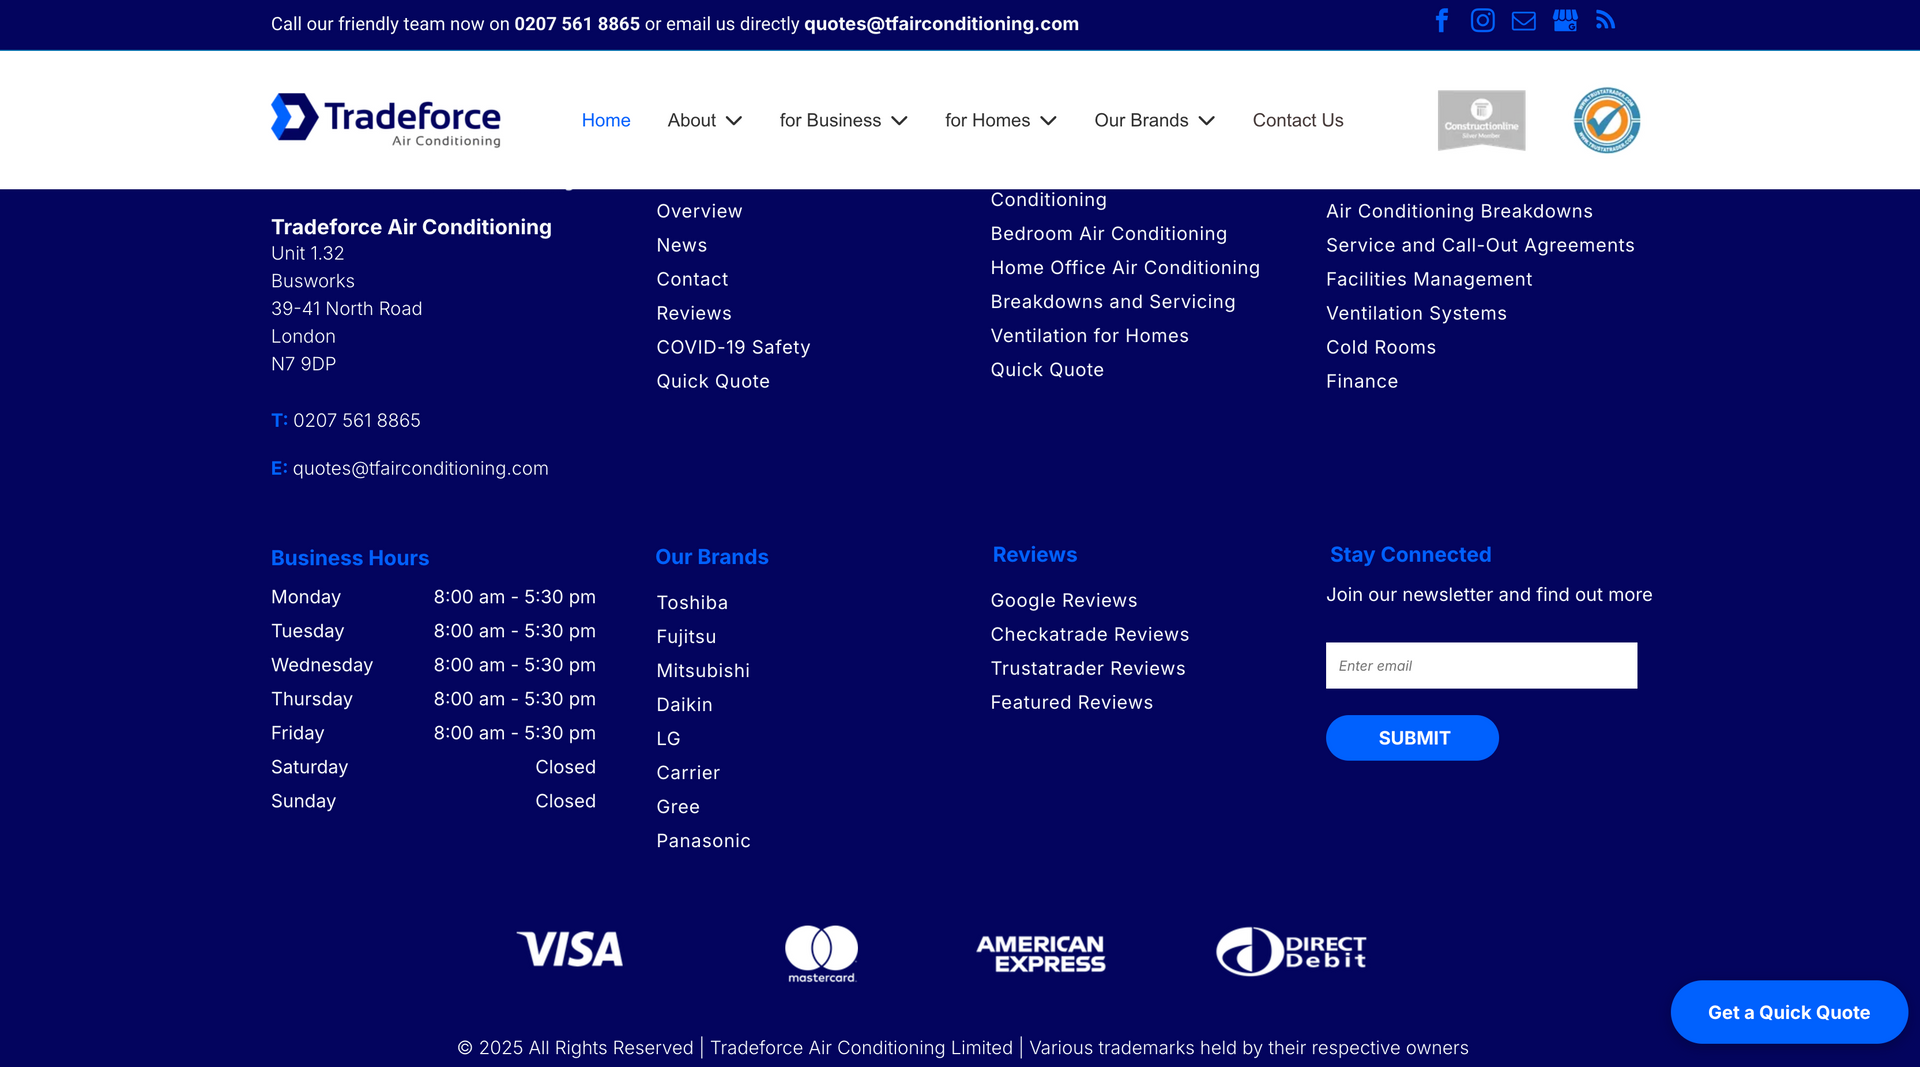Open Trustatrader Reviews link
The image size is (1920, 1067).
[x=1088, y=669]
